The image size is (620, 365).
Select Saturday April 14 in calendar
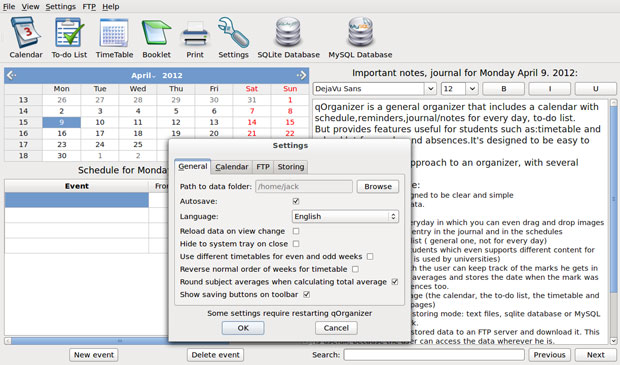252,122
